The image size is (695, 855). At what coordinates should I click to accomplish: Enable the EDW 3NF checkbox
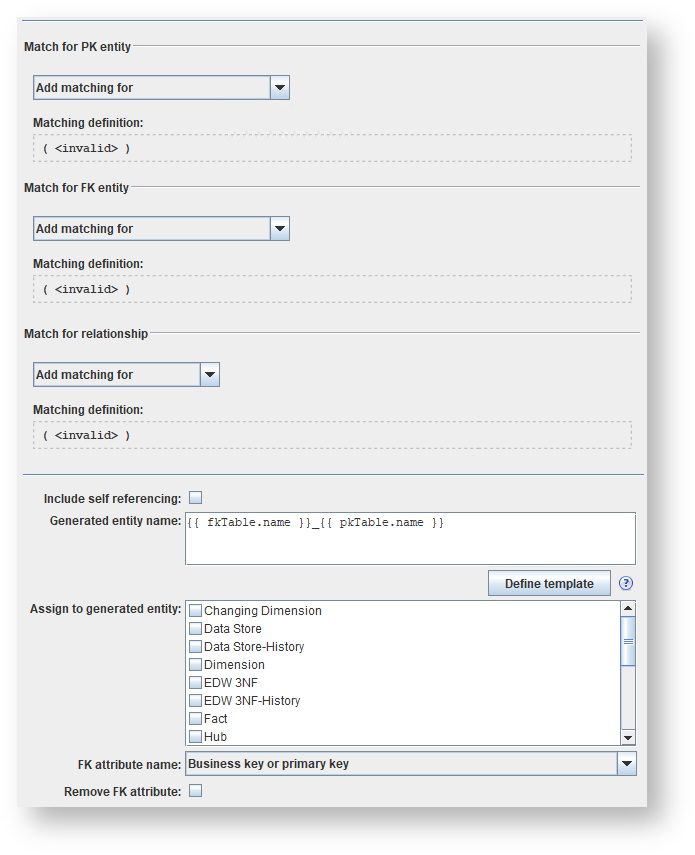point(196,683)
